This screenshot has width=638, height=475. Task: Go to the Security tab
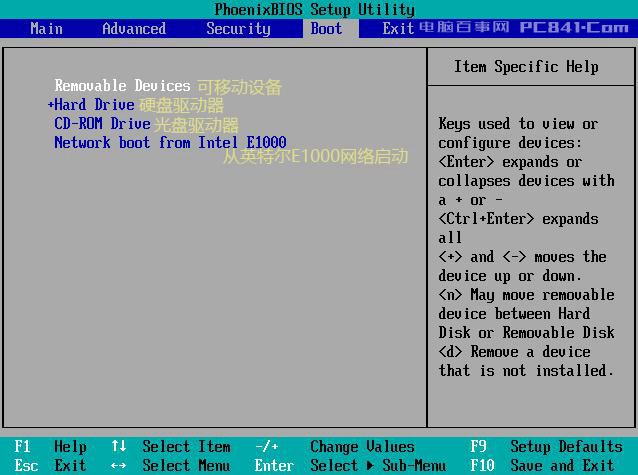point(238,28)
